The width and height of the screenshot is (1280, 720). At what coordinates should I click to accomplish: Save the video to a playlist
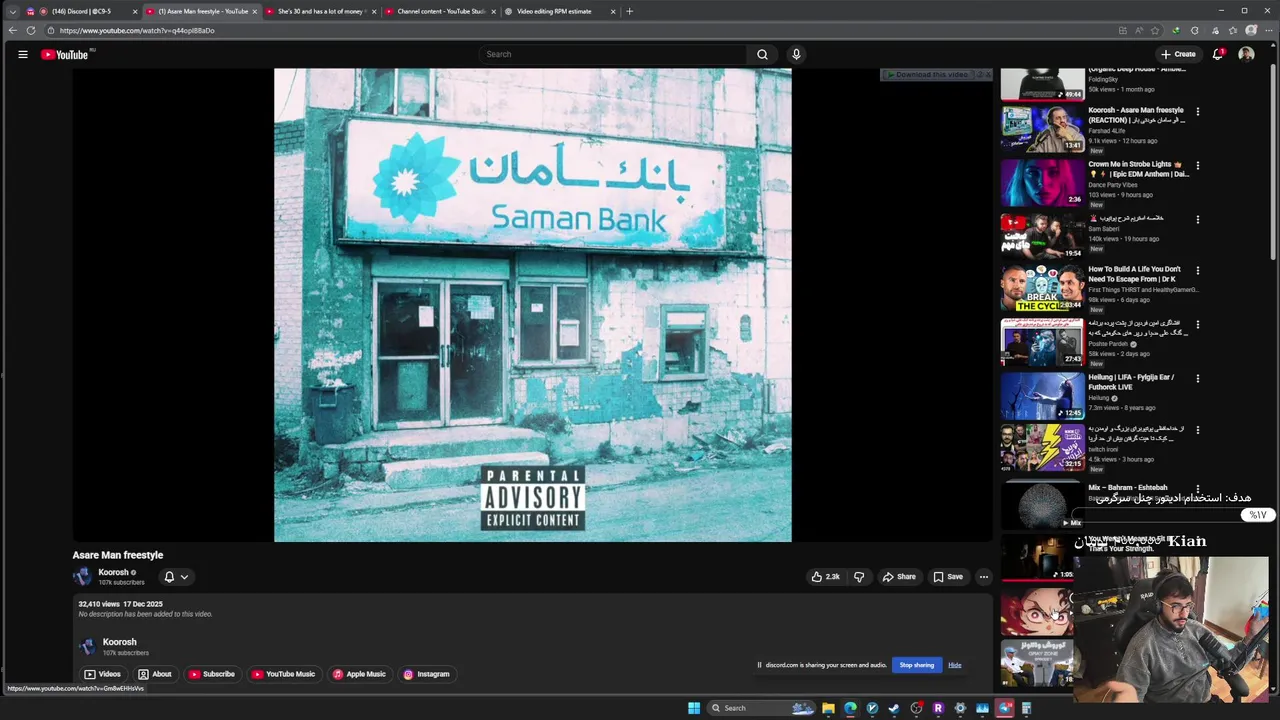coord(947,576)
